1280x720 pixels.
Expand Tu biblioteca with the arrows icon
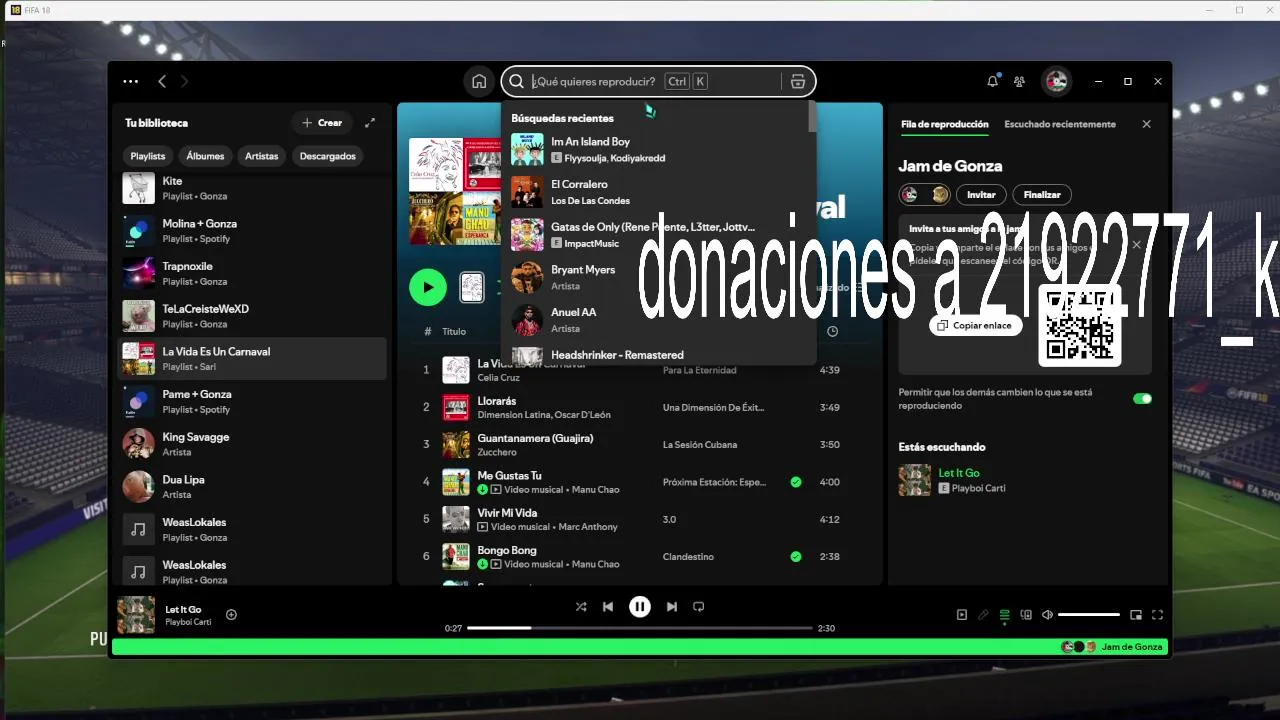370,123
